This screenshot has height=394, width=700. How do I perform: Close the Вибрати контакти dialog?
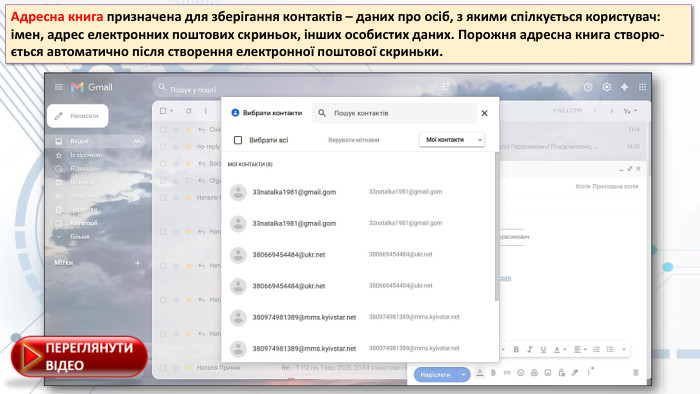[x=484, y=113]
